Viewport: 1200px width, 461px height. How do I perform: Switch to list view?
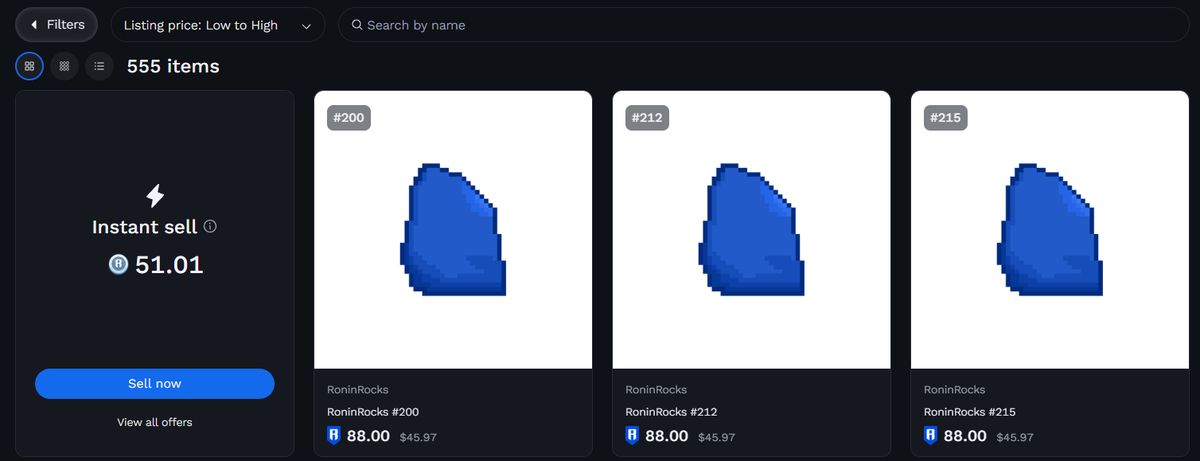tap(98, 66)
